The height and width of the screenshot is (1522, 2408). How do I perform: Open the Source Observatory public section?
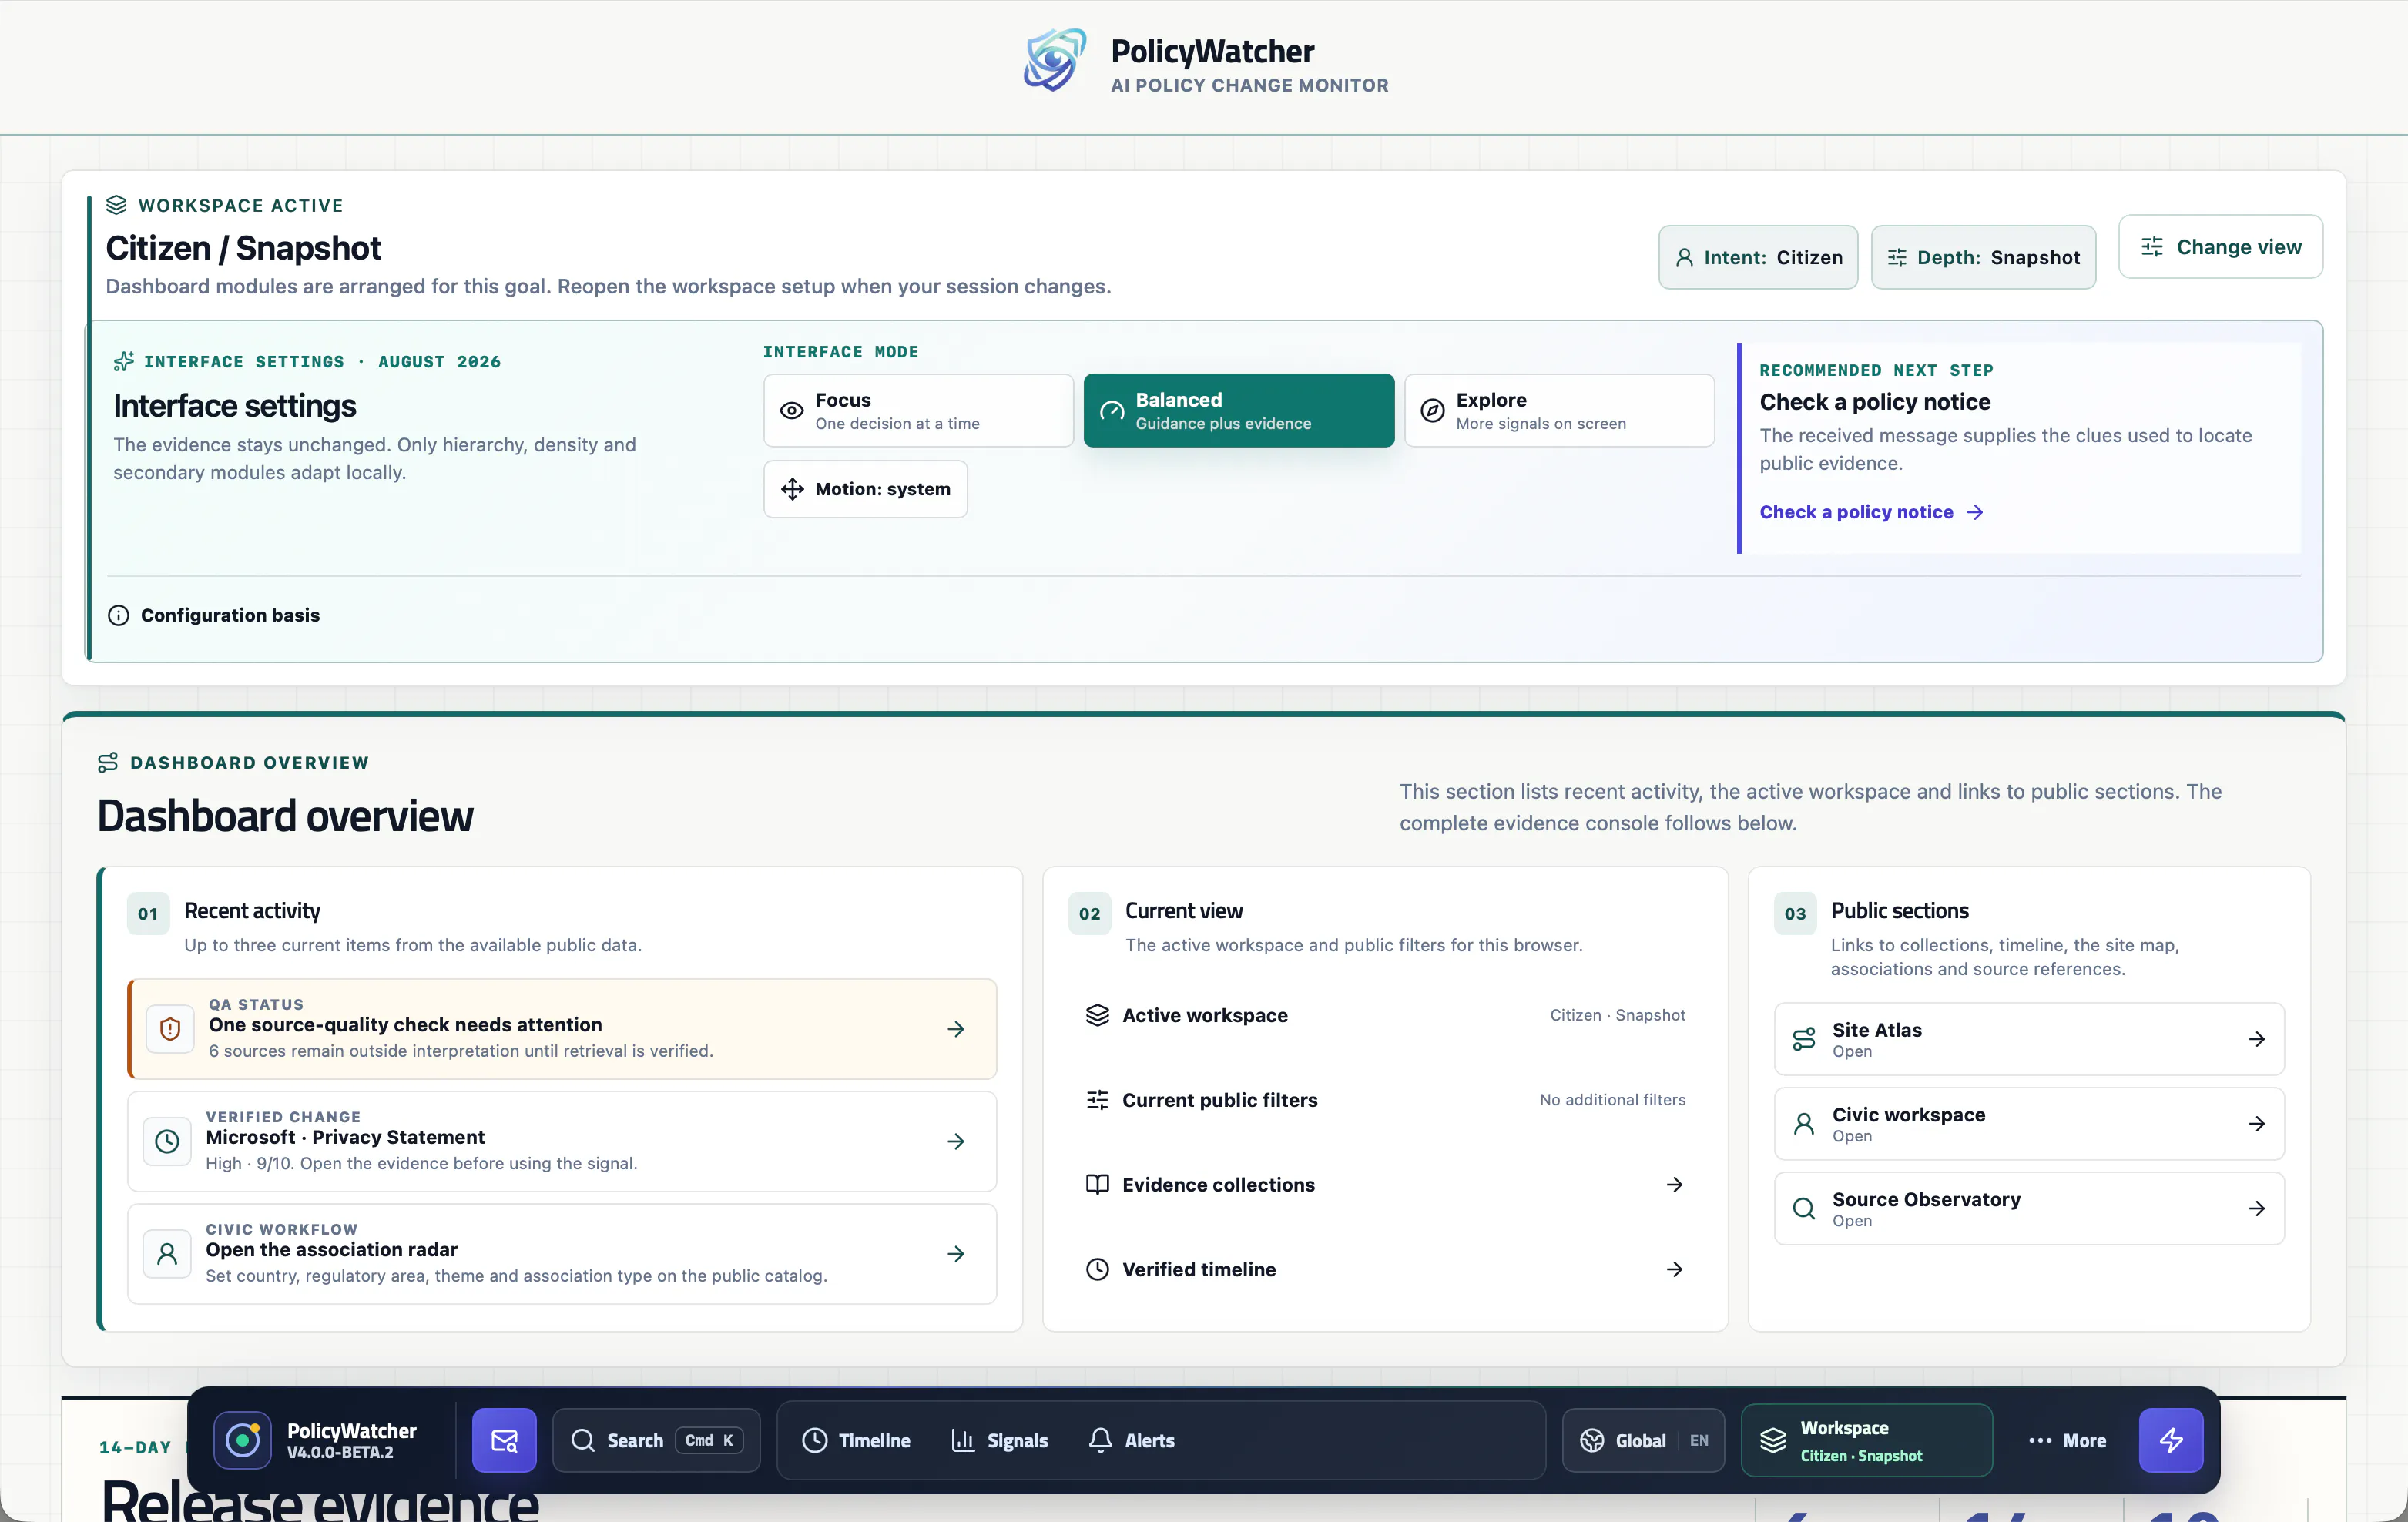(2029, 1208)
